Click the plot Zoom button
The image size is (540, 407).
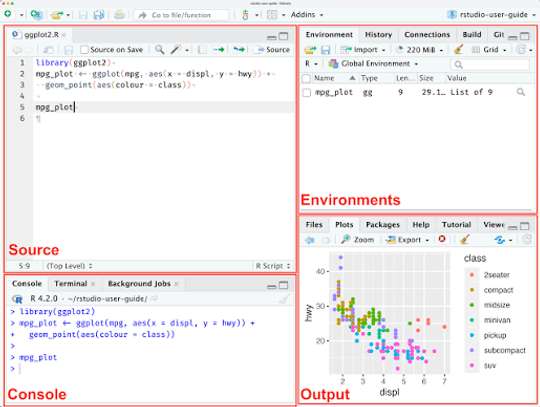(x=357, y=240)
